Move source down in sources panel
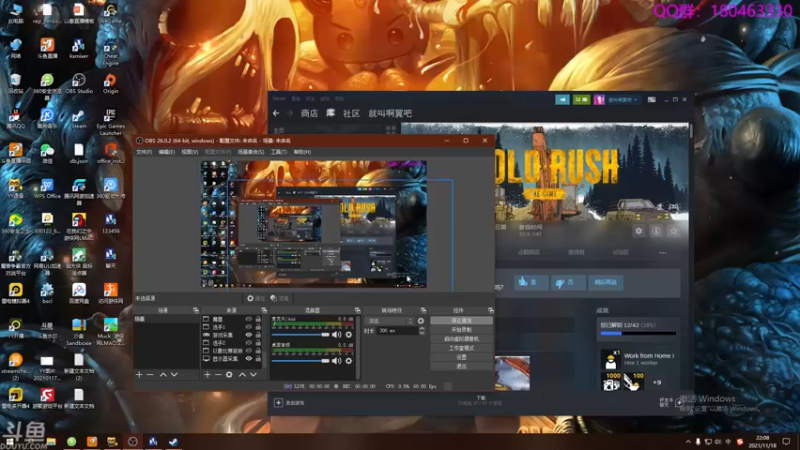800x450 pixels. (x=253, y=374)
